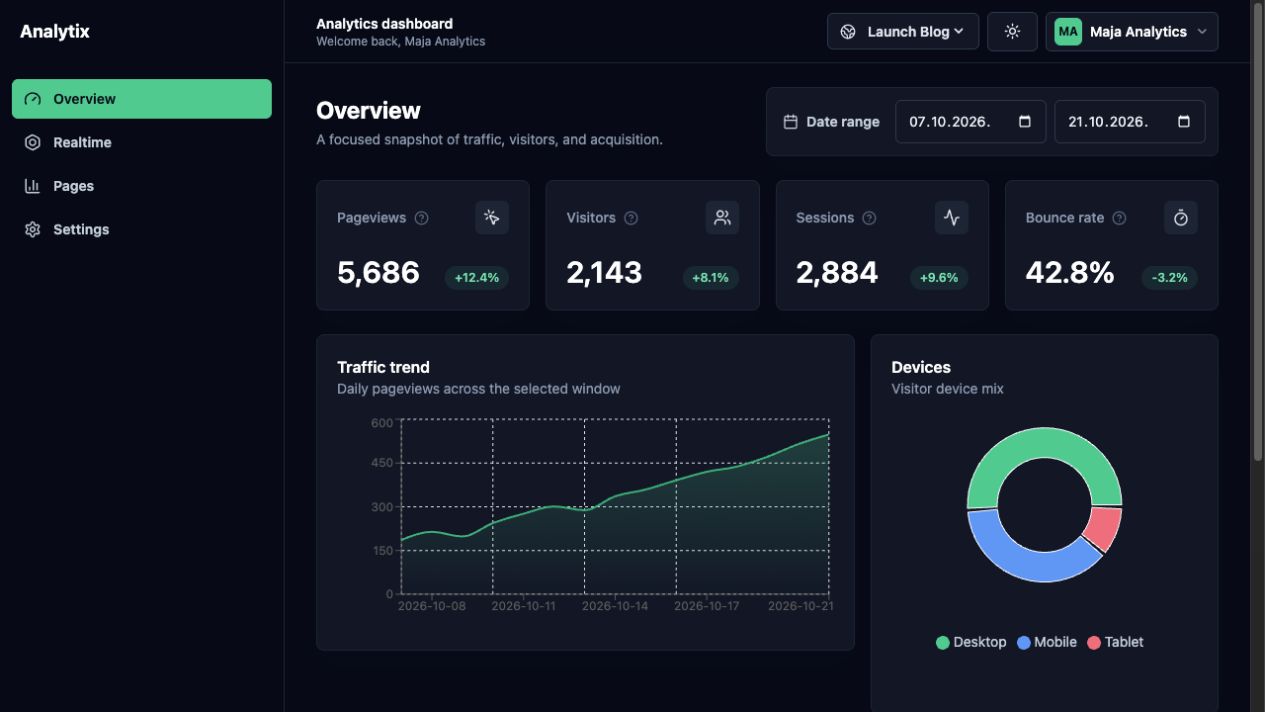Click the Sessions help question icon
1265x712 pixels.
click(869, 218)
